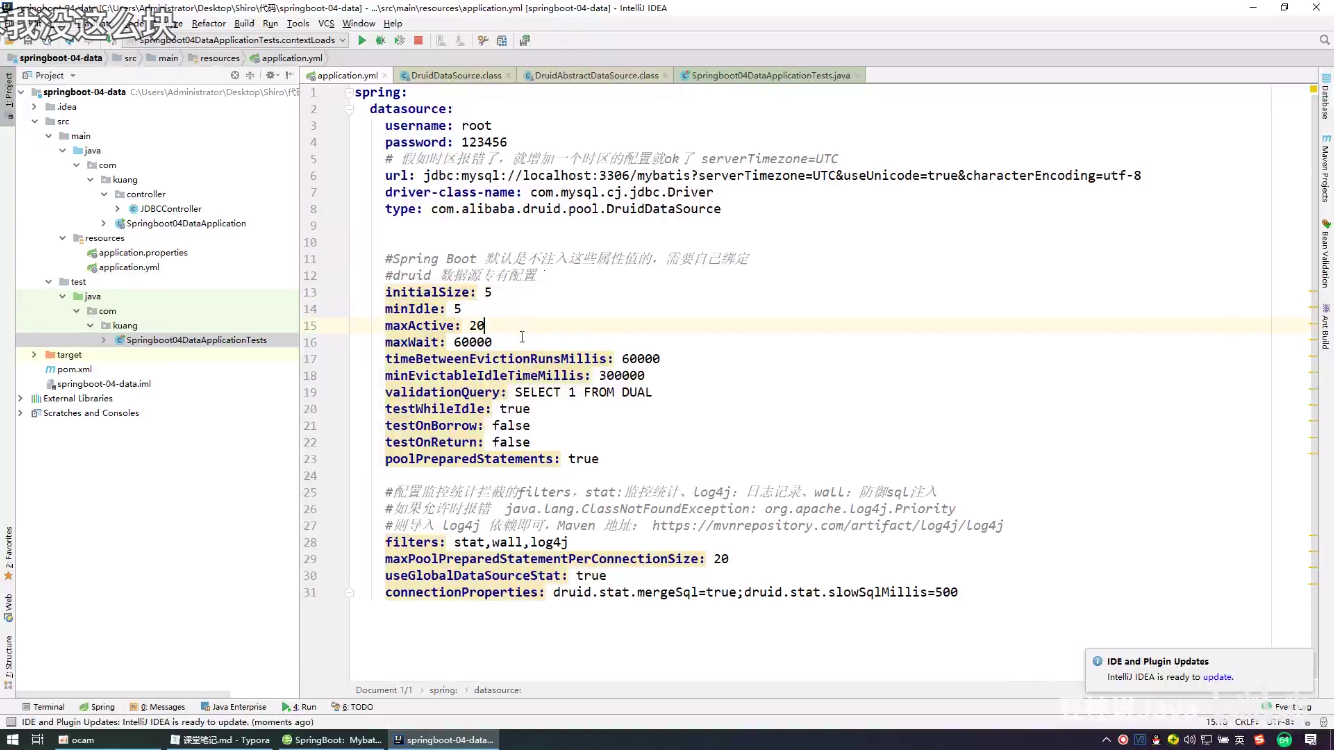Open Task View on taskbar
Viewport: 1334px width, 750px height.
click(x=37, y=740)
